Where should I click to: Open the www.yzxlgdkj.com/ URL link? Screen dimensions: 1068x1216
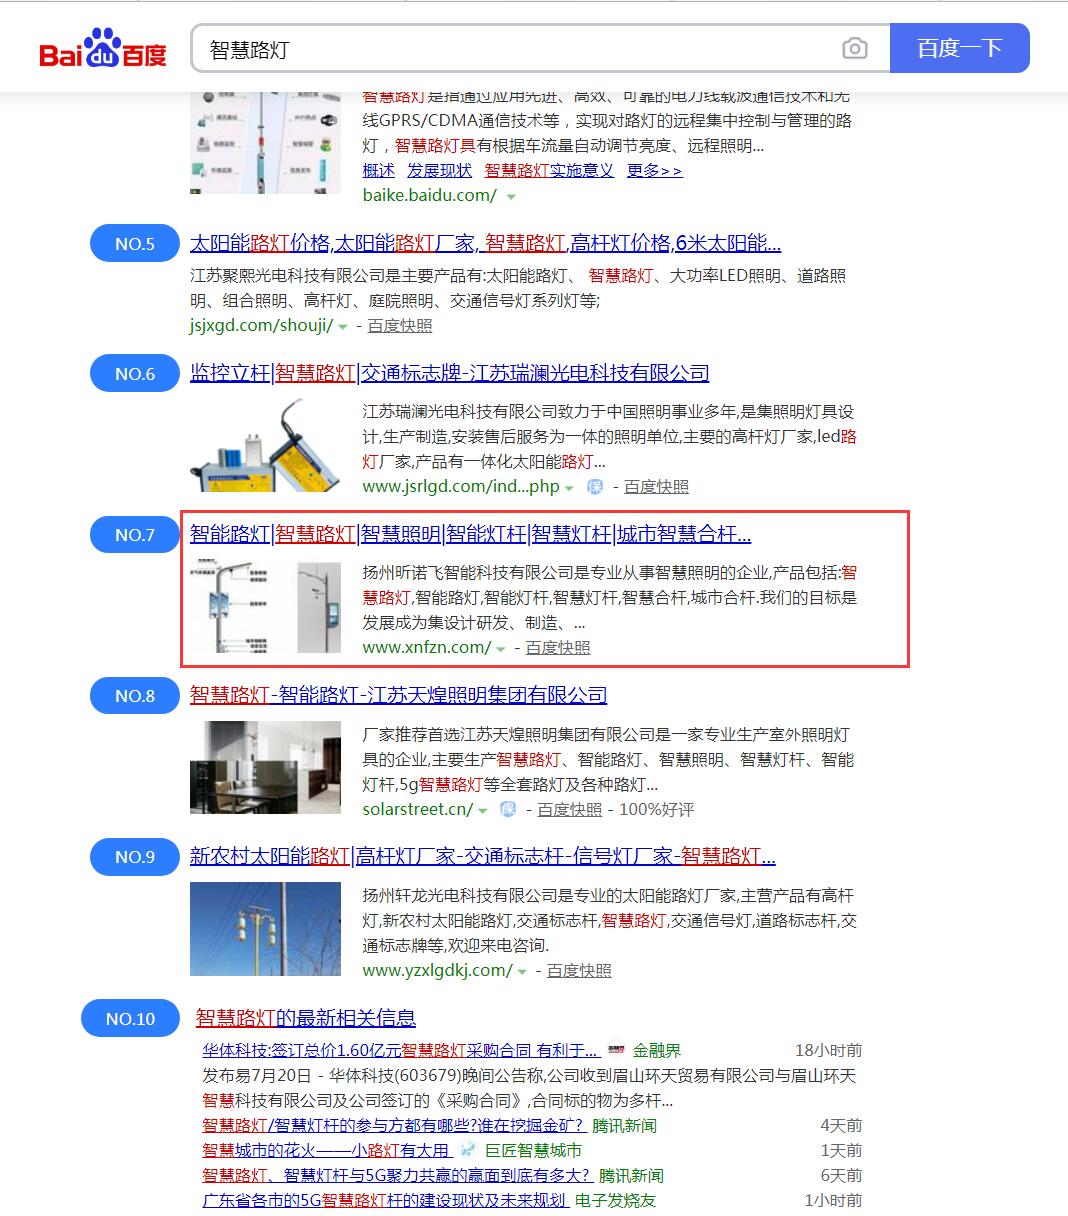[x=438, y=970]
